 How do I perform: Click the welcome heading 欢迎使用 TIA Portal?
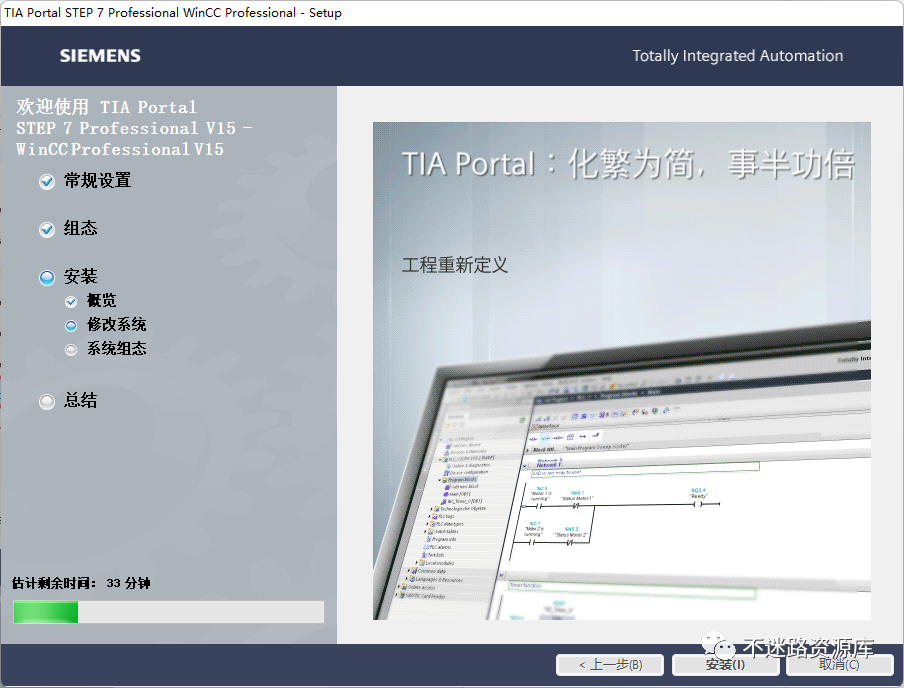pos(106,107)
